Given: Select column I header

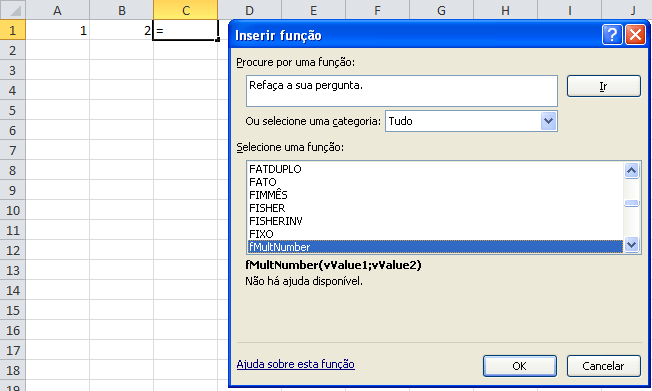Looking at the screenshot, I should (x=570, y=10).
